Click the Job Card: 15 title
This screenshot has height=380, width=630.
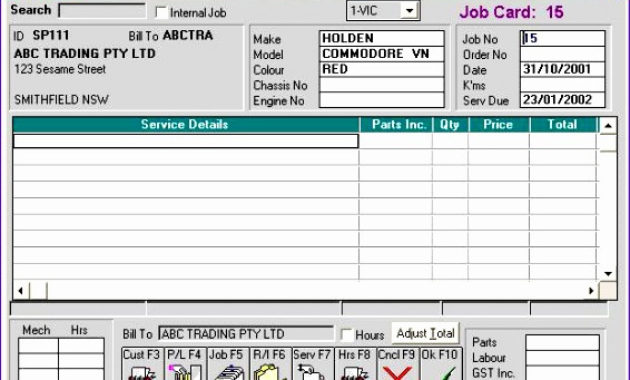click(x=511, y=12)
